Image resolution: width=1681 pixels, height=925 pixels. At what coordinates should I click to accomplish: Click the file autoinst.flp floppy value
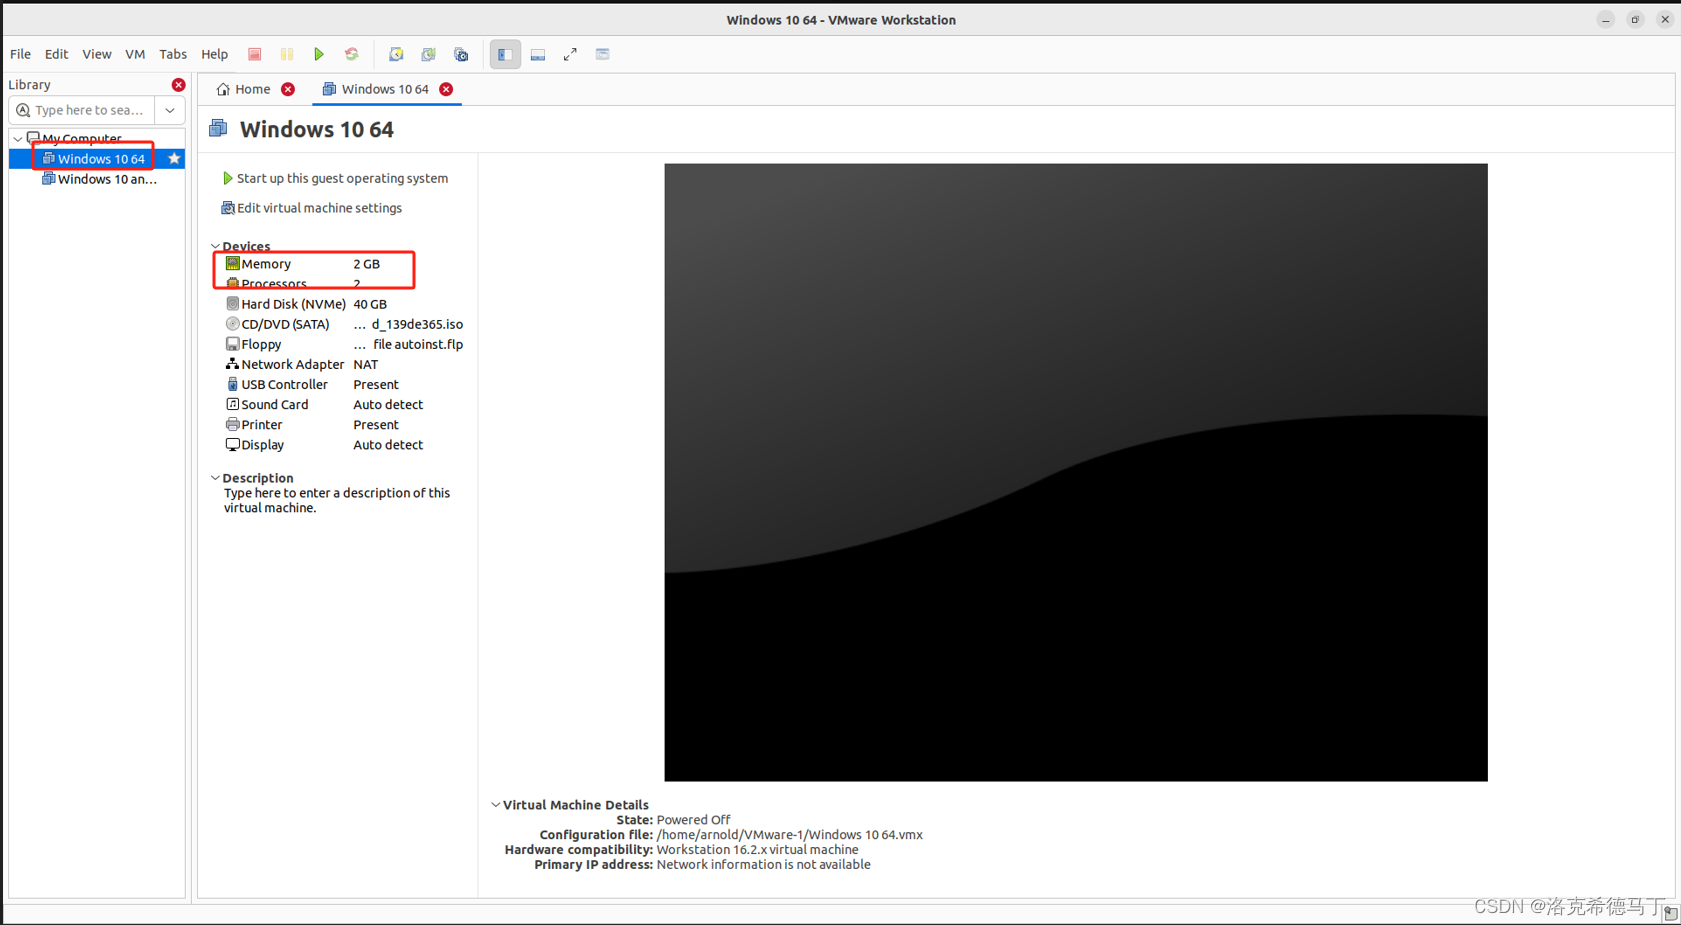click(x=408, y=344)
